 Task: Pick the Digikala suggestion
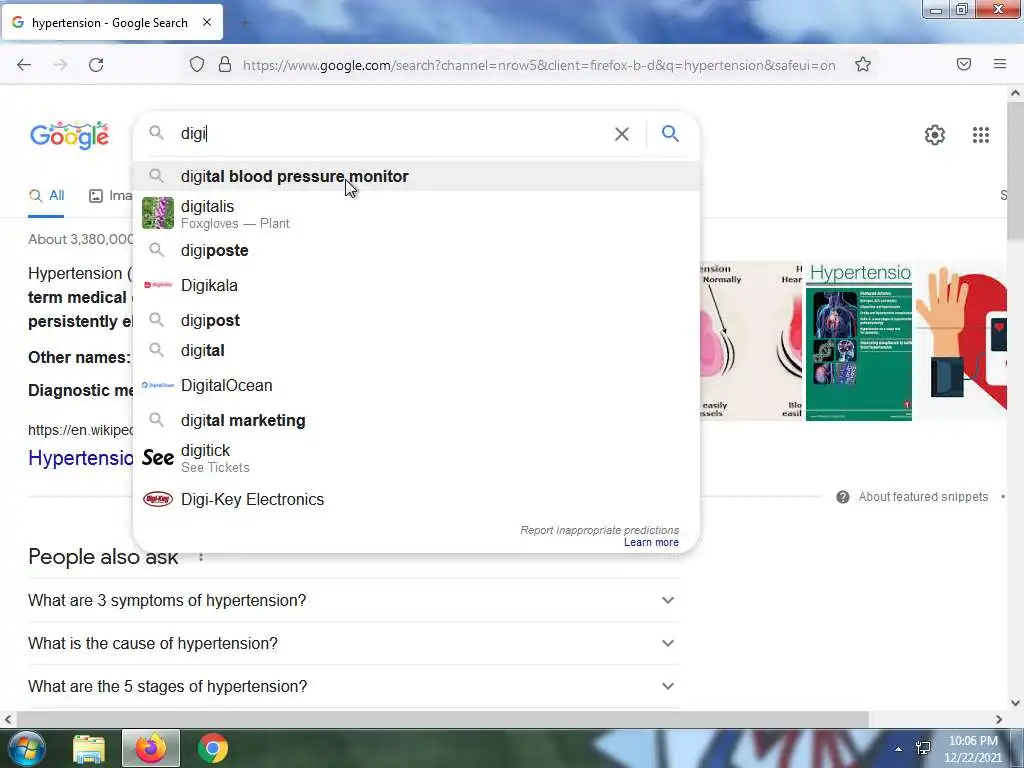point(416,285)
